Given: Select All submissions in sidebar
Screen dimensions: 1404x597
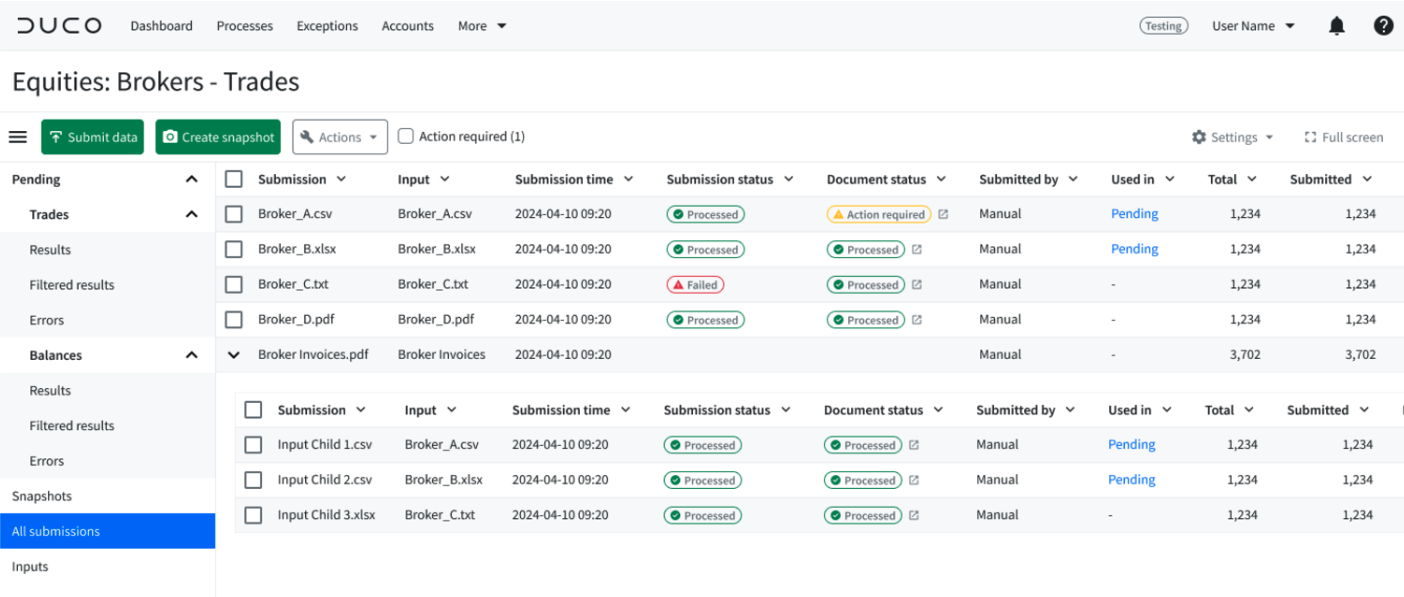Looking at the screenshot, I should [107, 531].
